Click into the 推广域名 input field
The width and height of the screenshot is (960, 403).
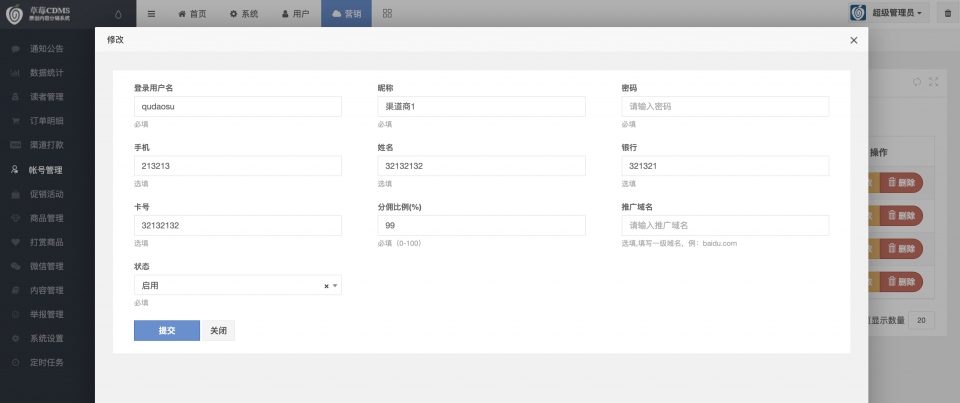click(725, 225)
